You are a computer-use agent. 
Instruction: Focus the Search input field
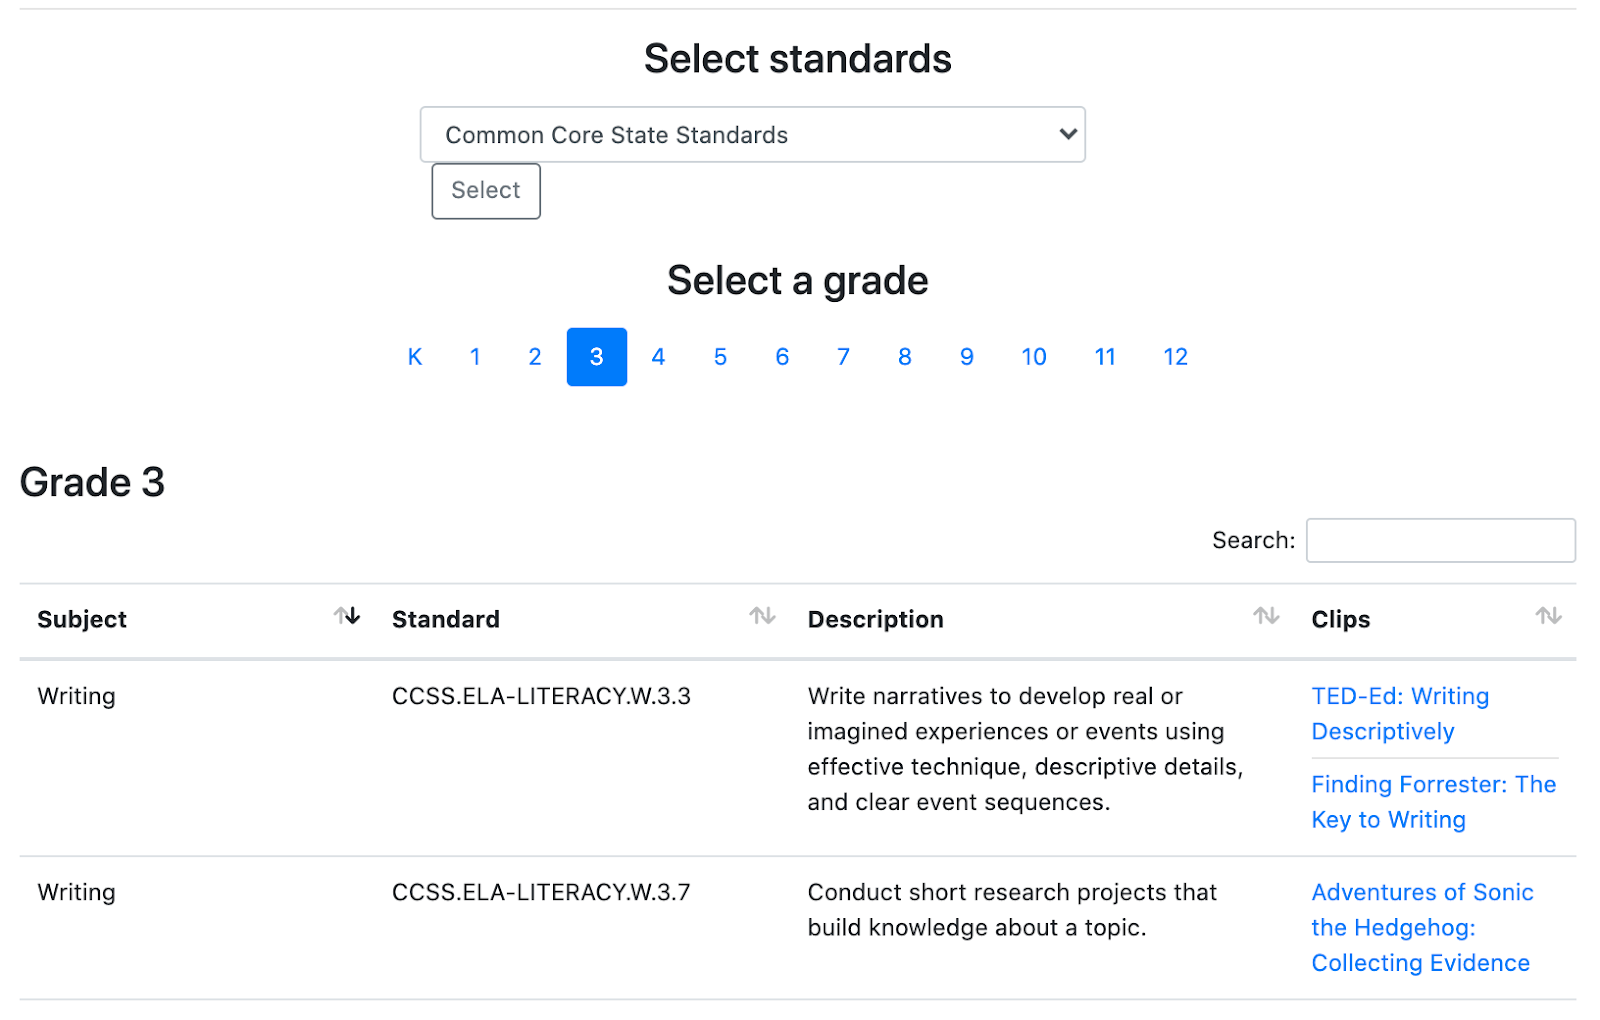pos(1440,540)
